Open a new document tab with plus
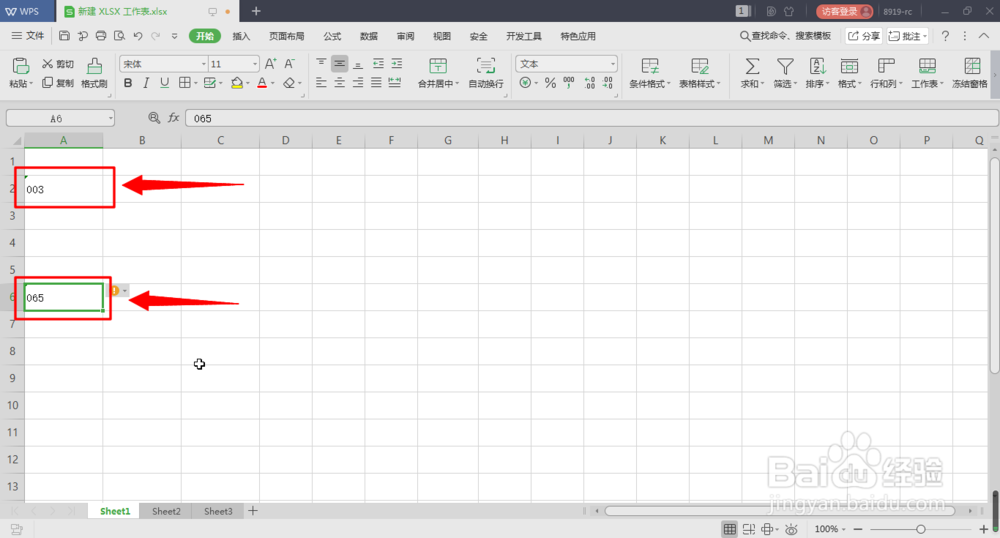This screenshot has height=538, width=1000. [256, 11]
